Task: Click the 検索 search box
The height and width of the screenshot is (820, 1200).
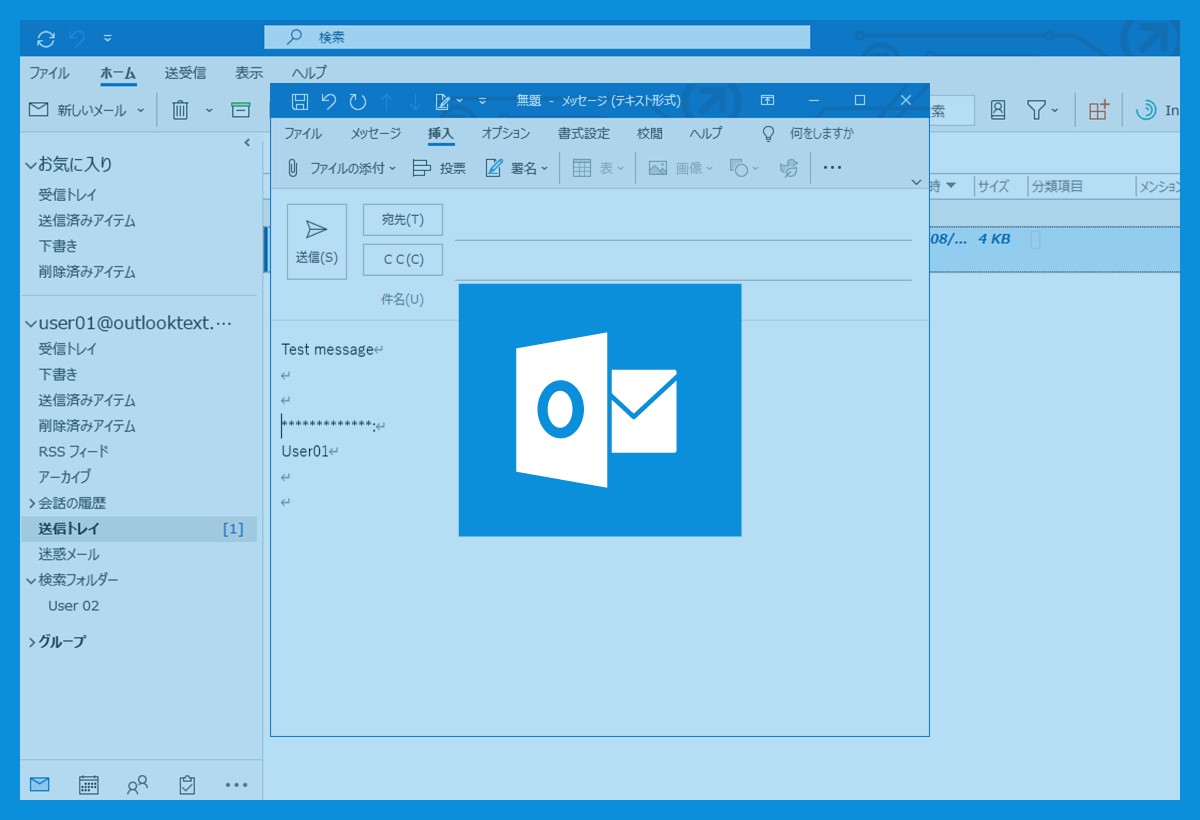Action: coord(537,38)
